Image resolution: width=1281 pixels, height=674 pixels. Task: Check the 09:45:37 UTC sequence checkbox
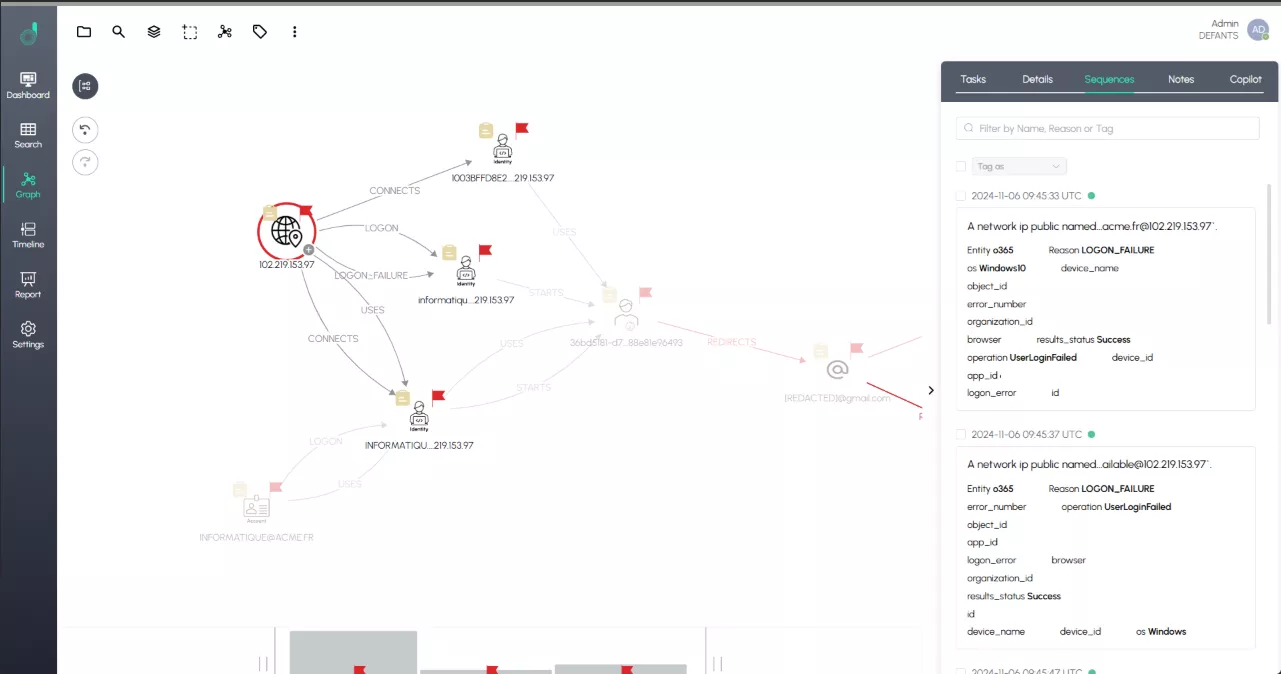961,435
